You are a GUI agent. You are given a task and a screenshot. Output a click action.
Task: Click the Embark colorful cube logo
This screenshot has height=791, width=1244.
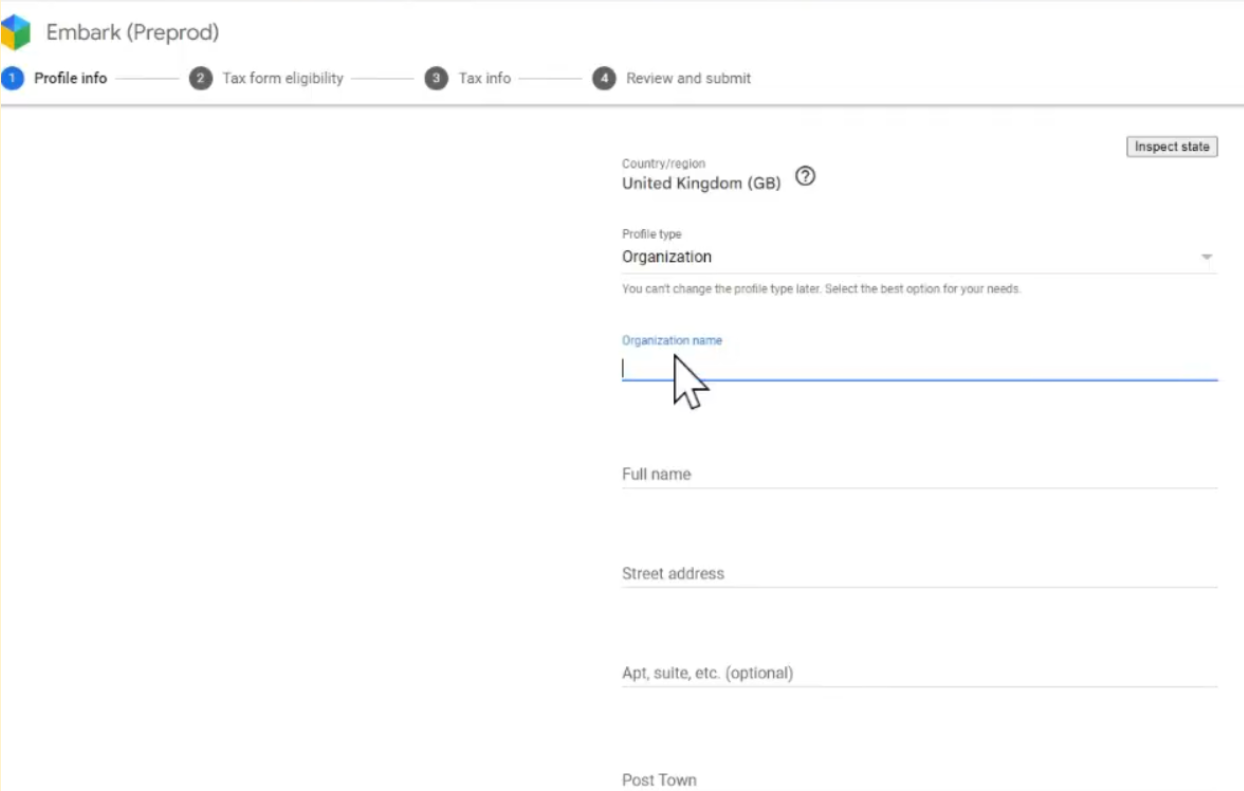[x=16, y=33]
